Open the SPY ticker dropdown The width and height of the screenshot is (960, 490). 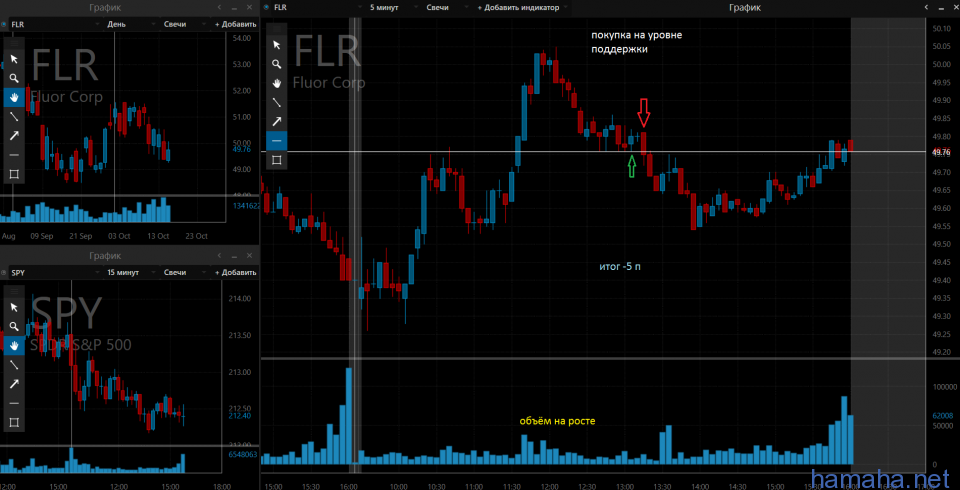(55, 273)
